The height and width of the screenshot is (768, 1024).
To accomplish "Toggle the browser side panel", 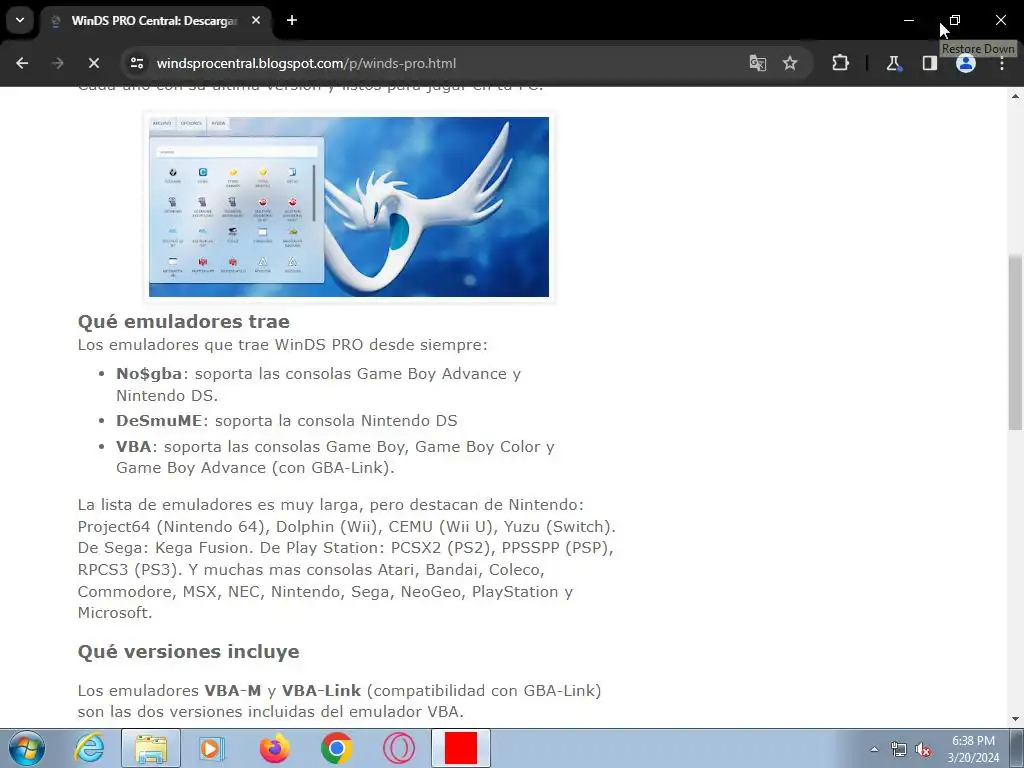I will [x=929, y=63].
